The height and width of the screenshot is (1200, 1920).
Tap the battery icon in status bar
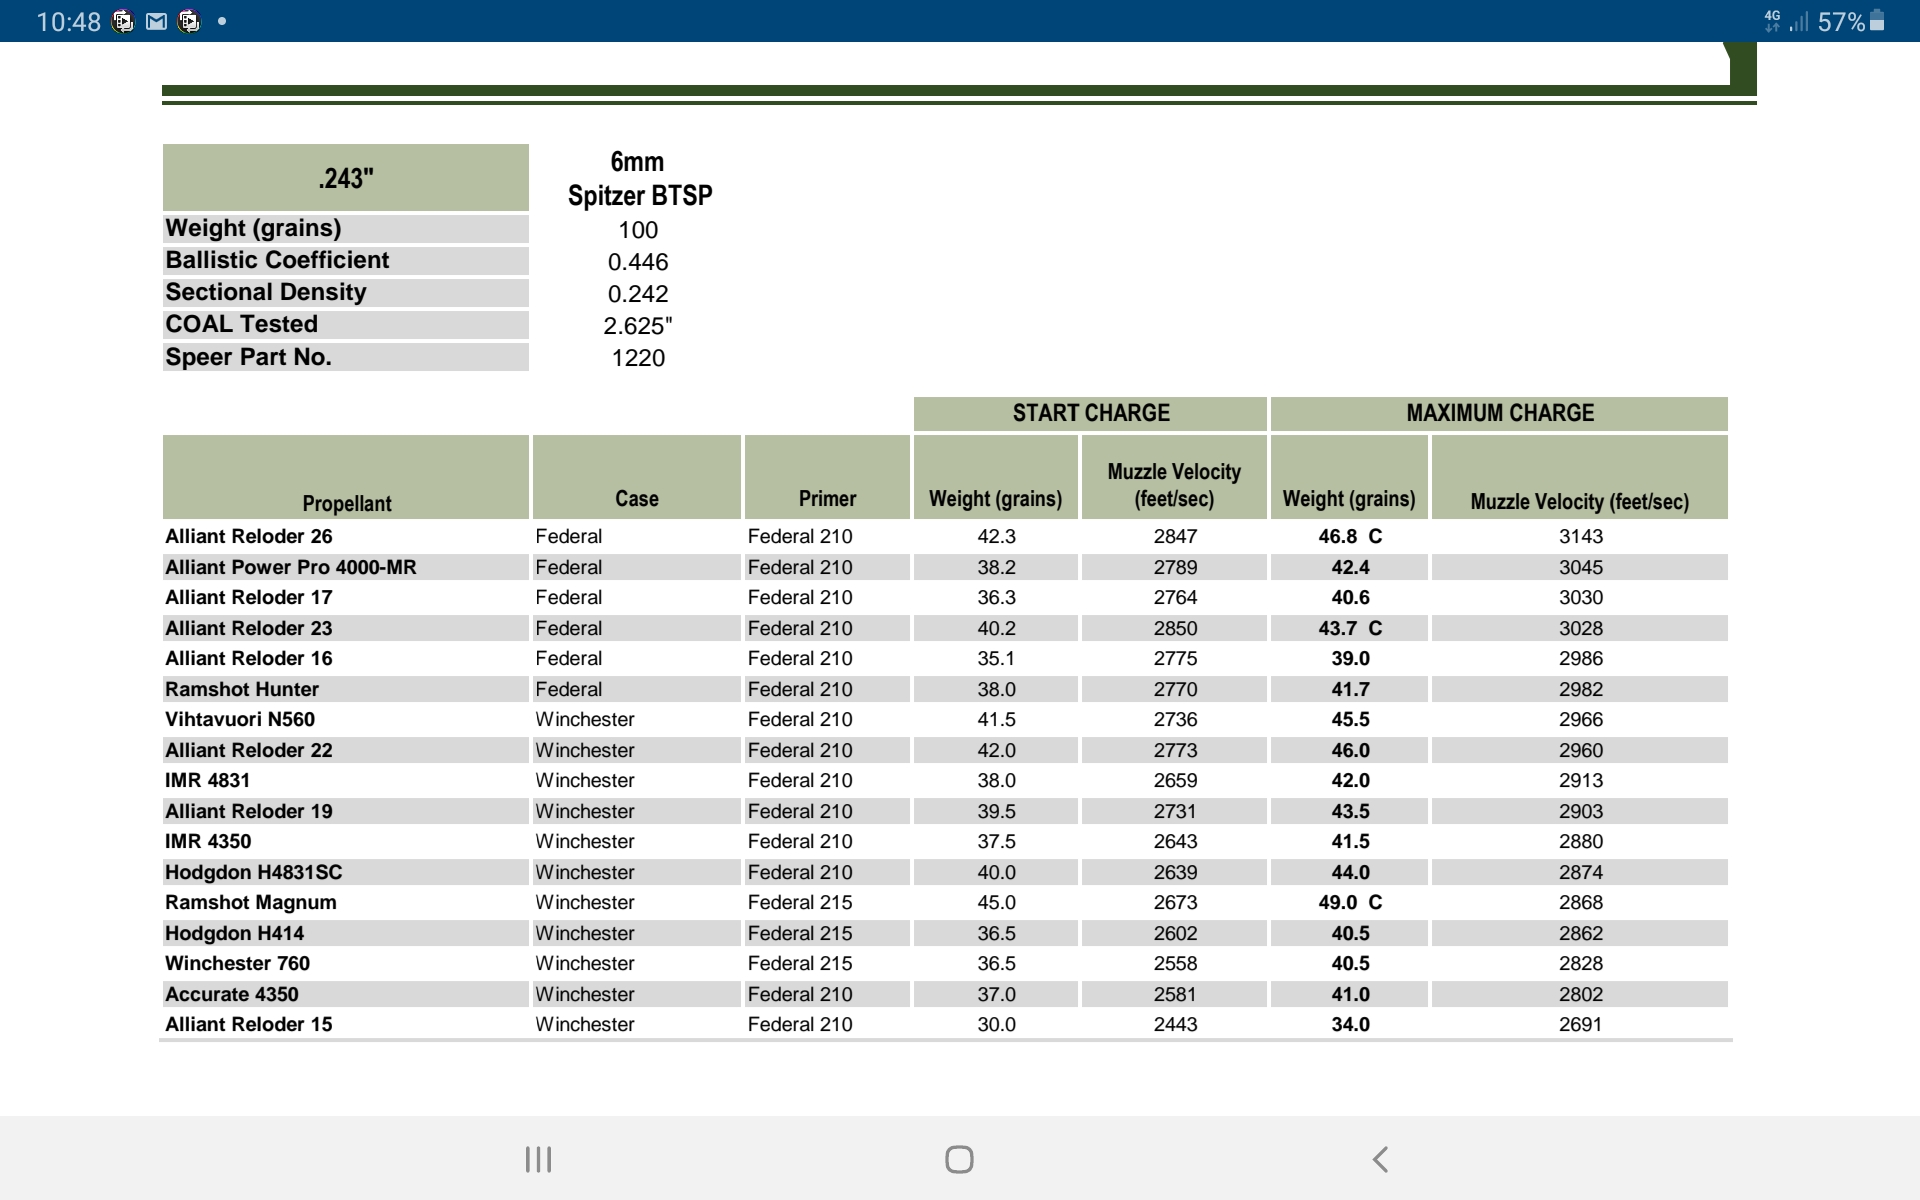tap(1877, 21)
